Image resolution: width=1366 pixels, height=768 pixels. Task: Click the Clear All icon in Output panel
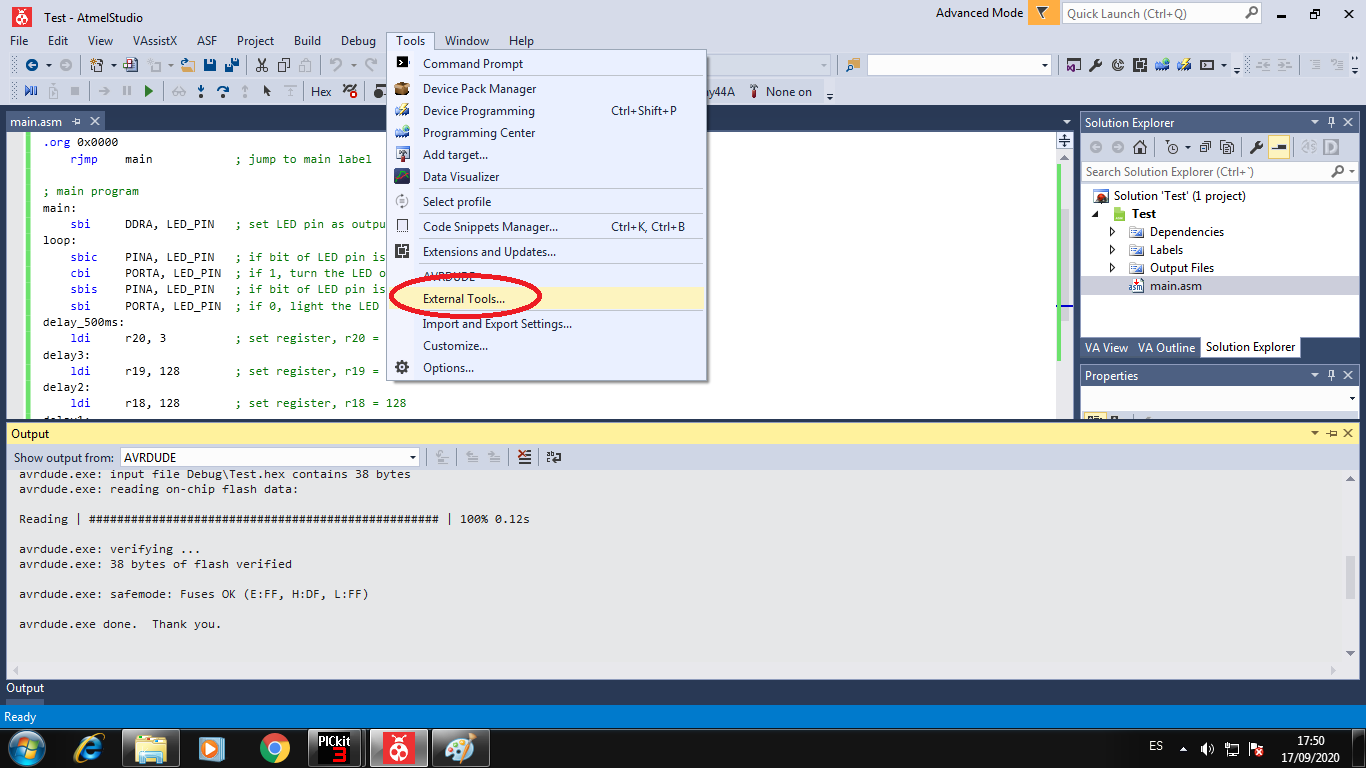pos(525,457)
